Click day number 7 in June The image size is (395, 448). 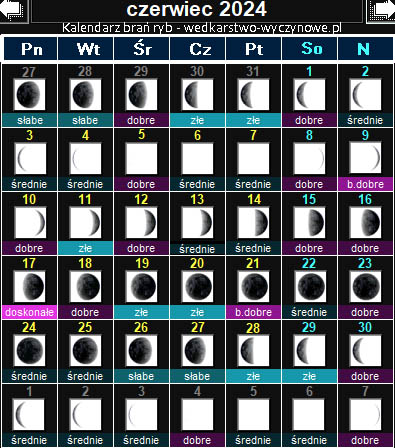tap(254, 135)
